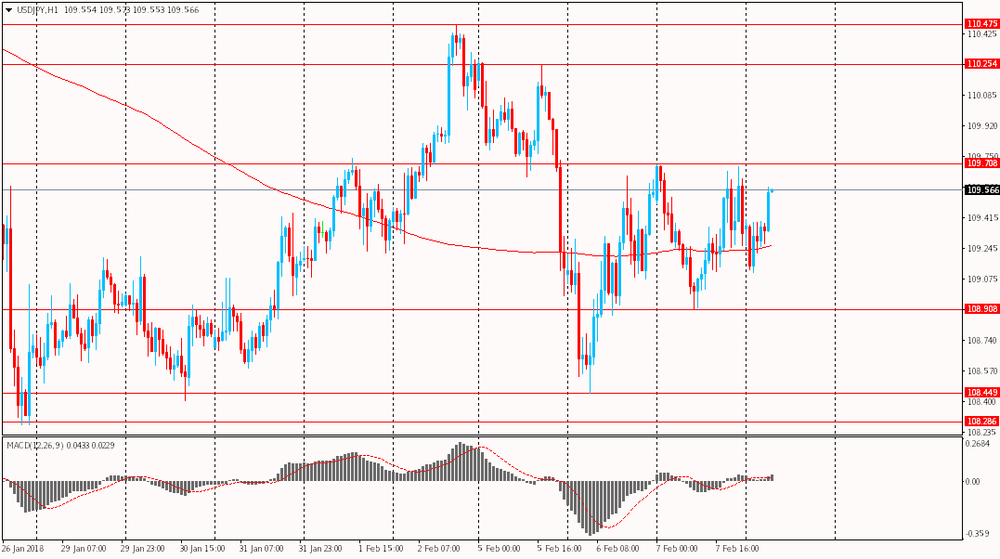
Task: Click the 31 Jan 23:00 time label
Action: (321, 548)
